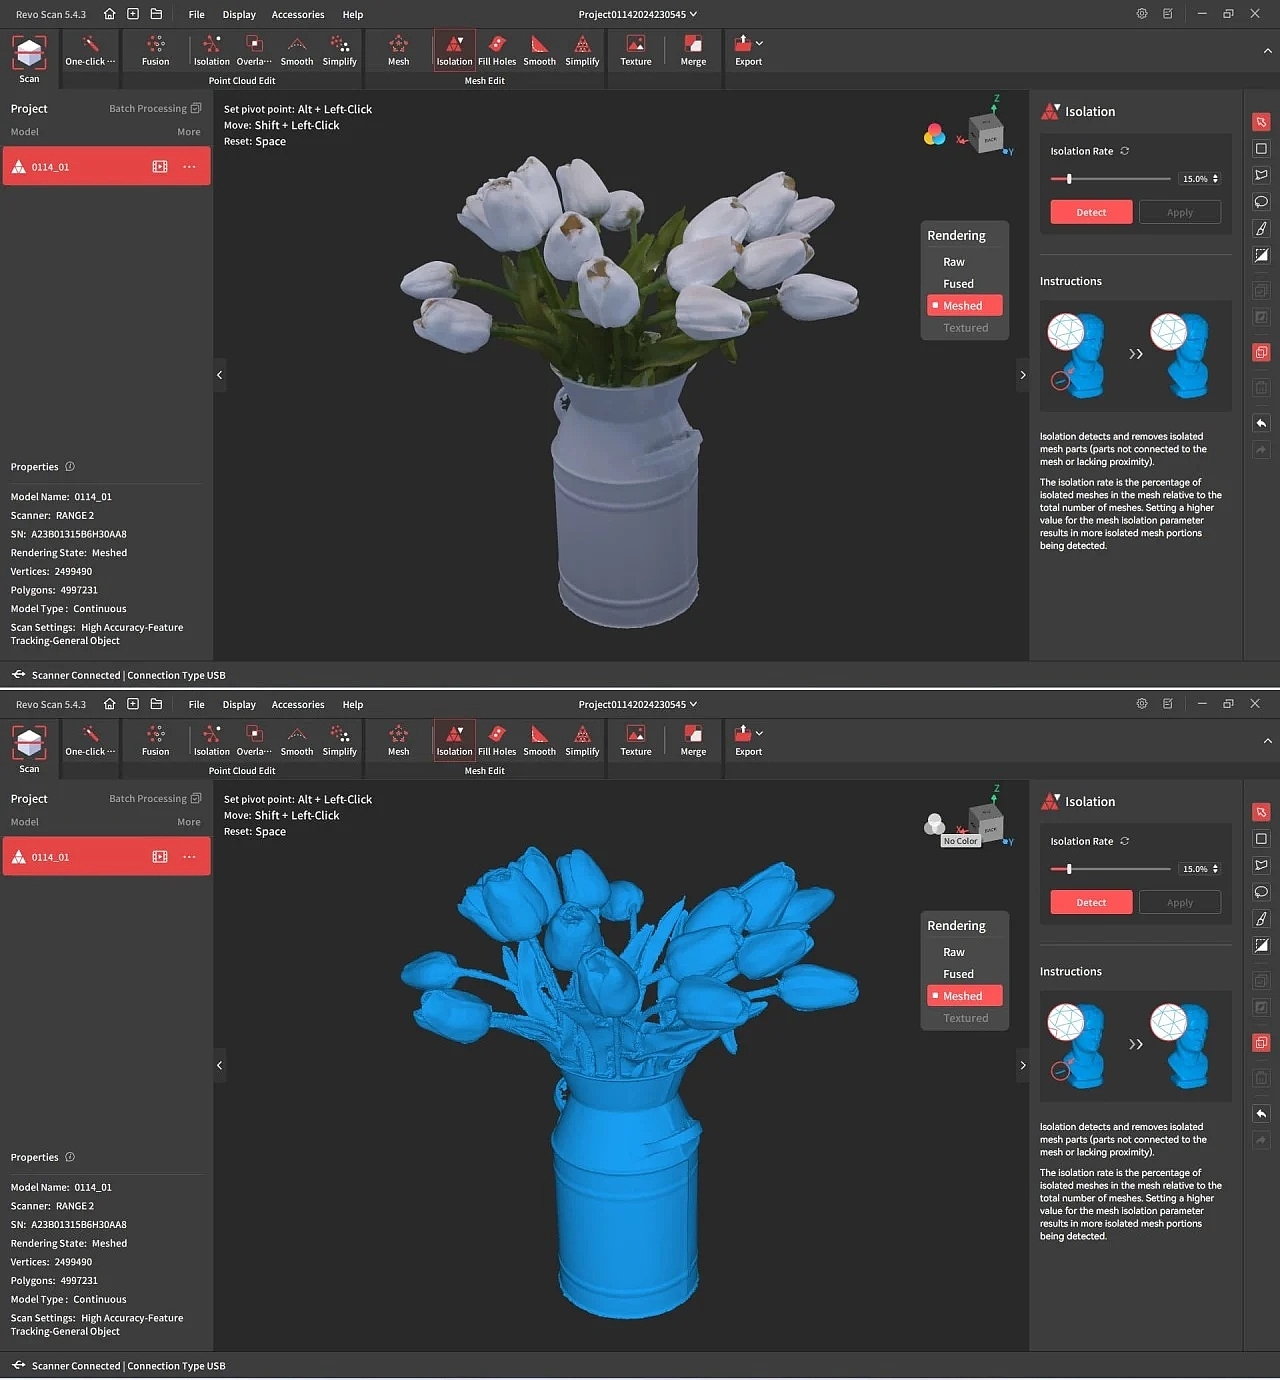Expand the project name dropdown in lower window

[694, 704]
